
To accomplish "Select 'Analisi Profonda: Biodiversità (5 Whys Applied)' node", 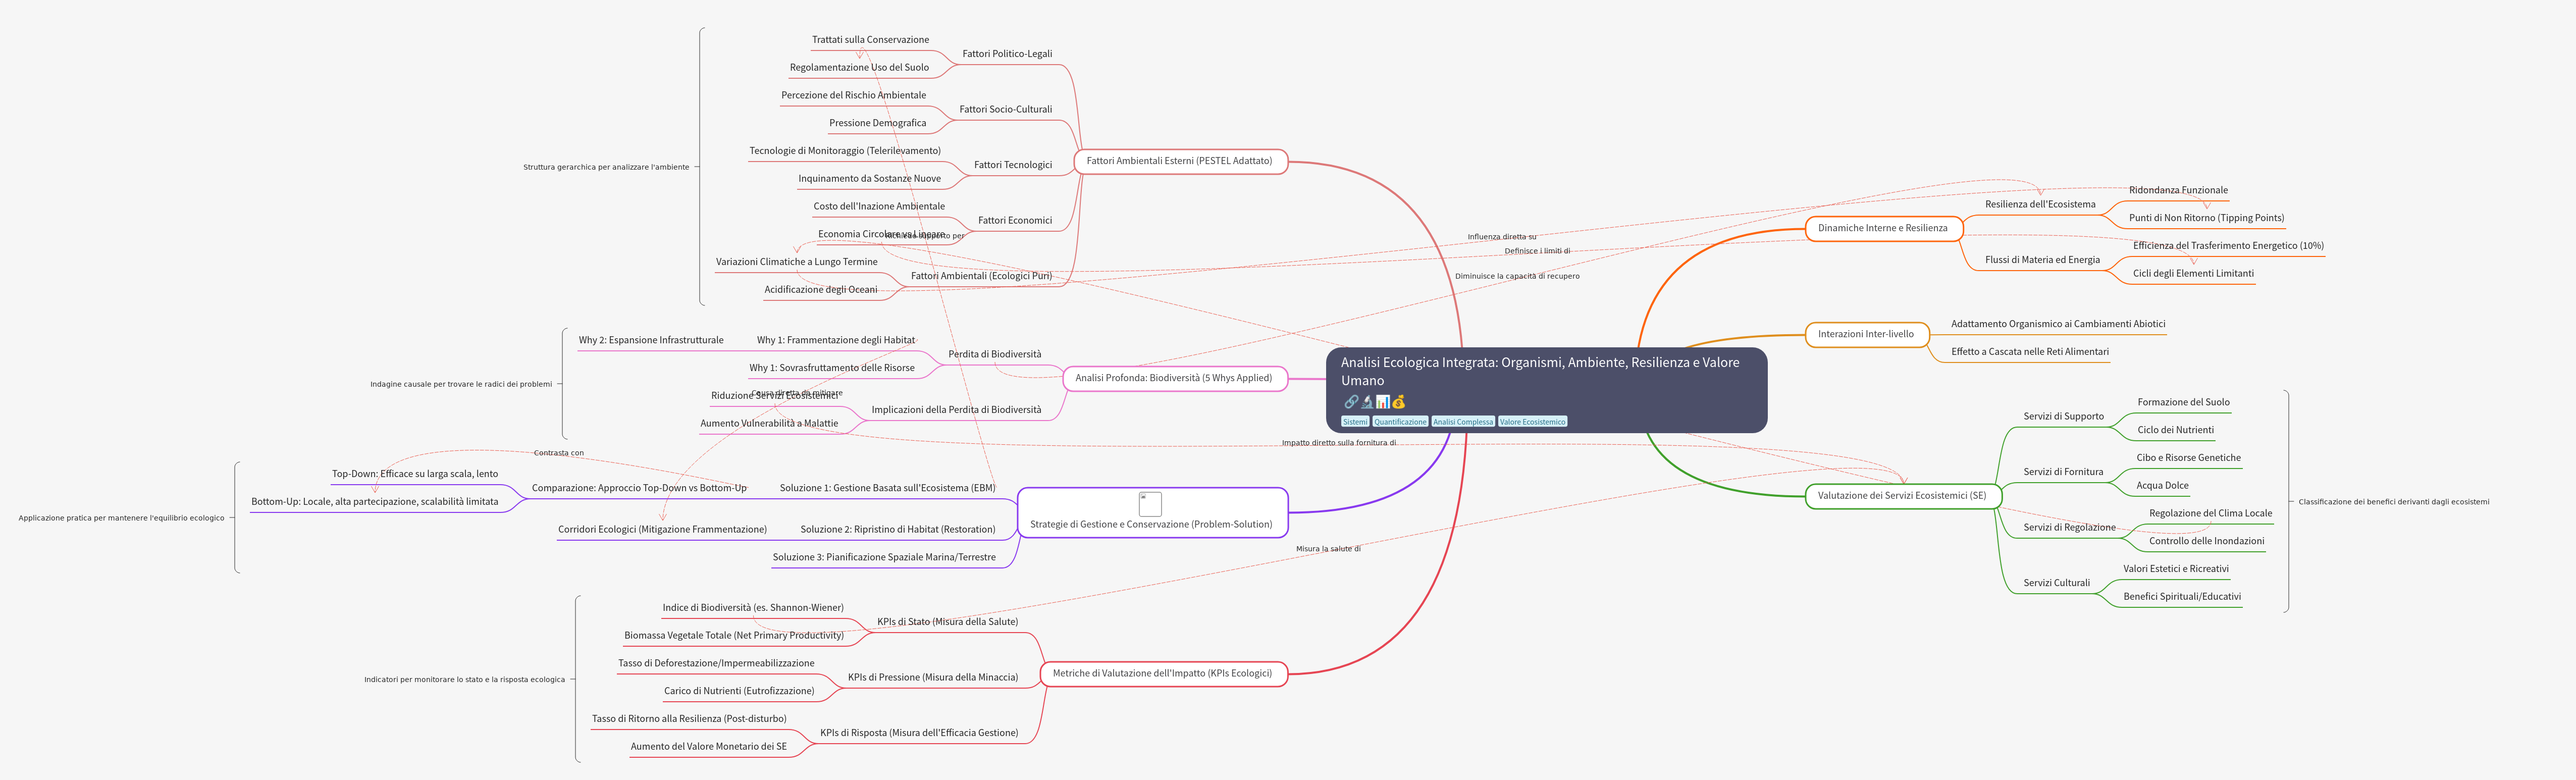I will pos(1173,378).
